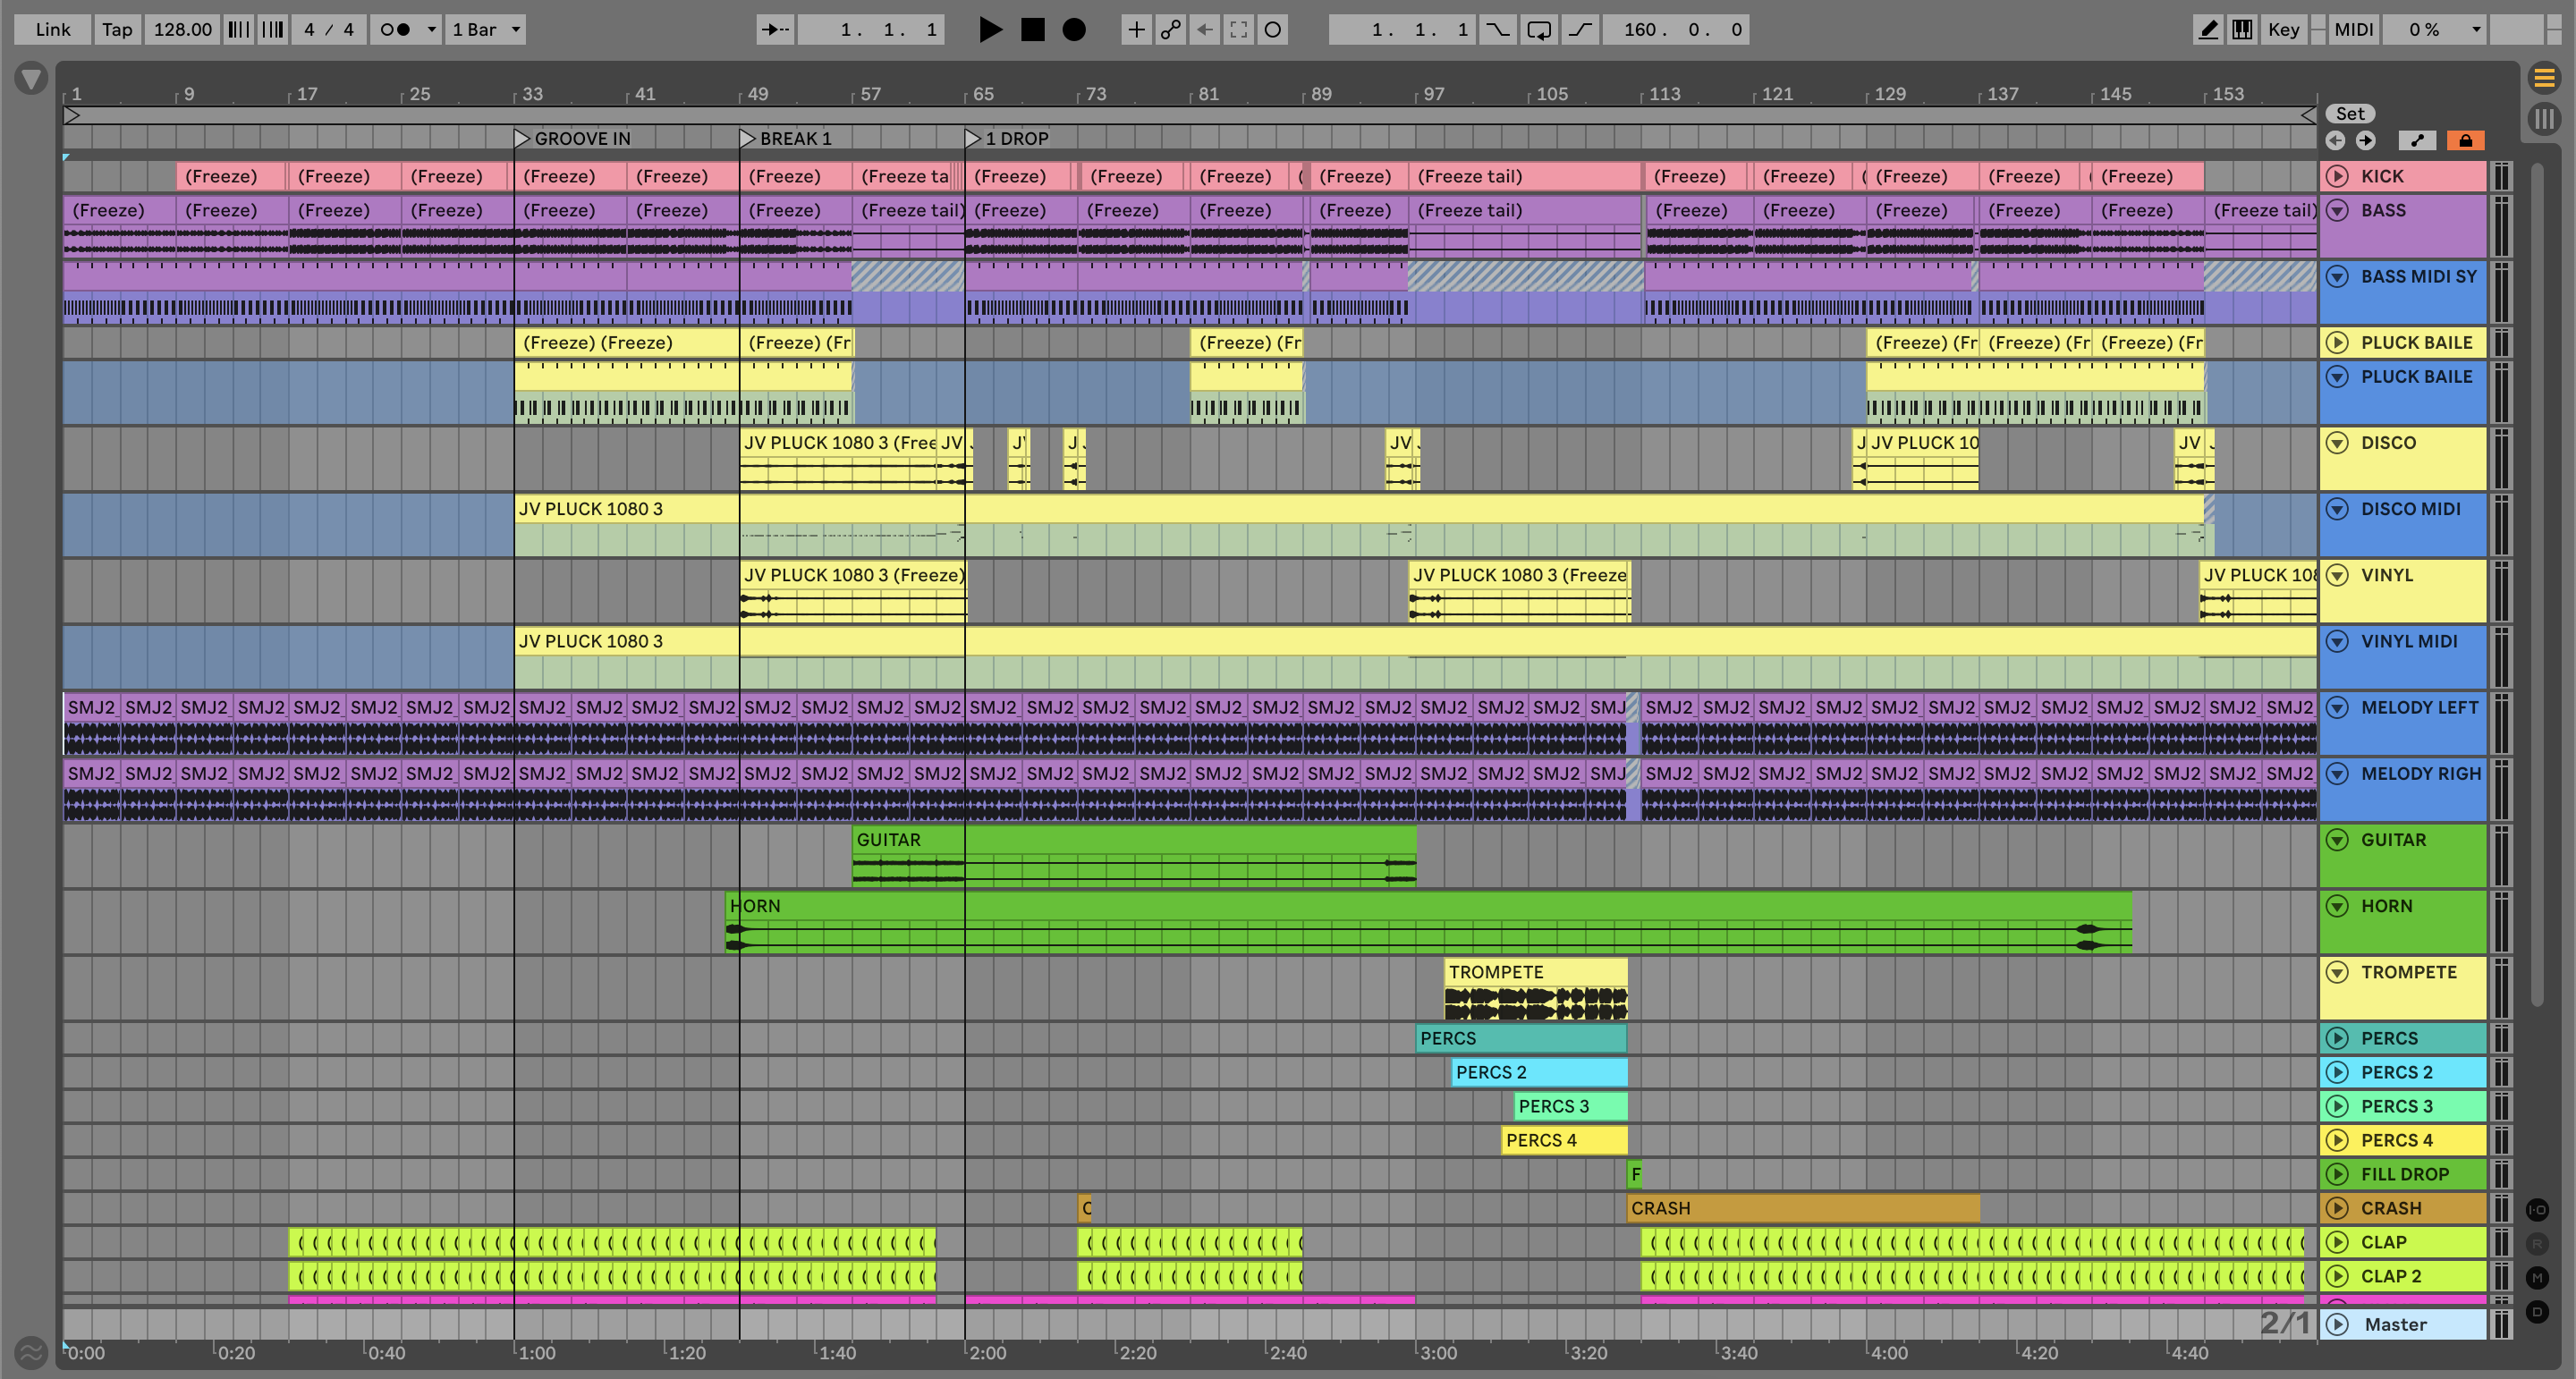2576x1379 pixels.
Task: Click the tempo field showing 128.00
Action: pos(182,29)
